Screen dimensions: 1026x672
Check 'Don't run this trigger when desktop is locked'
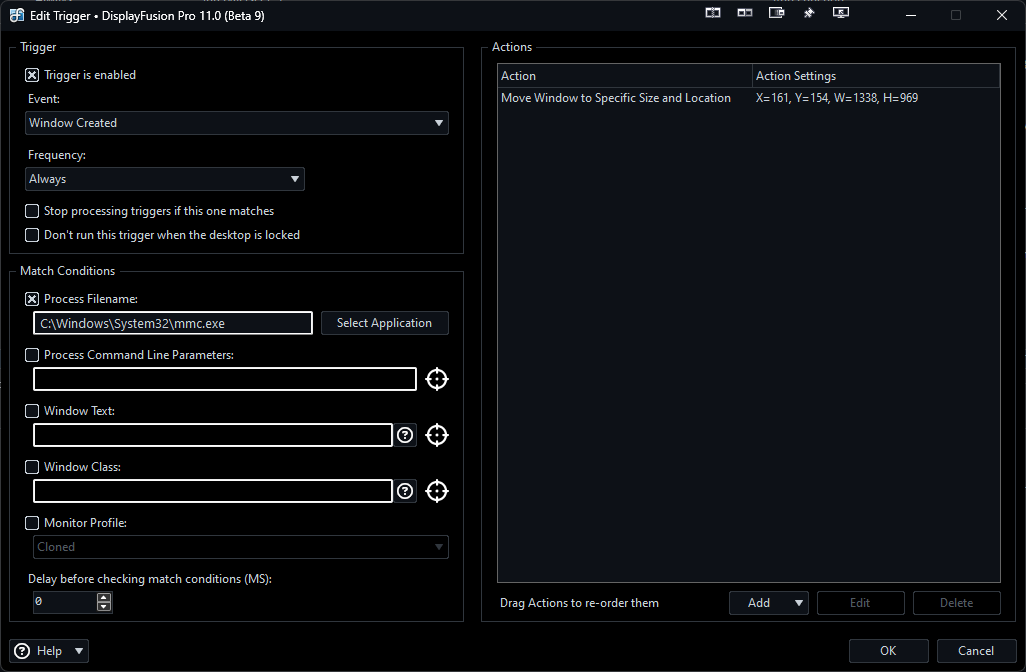(32, 235)
